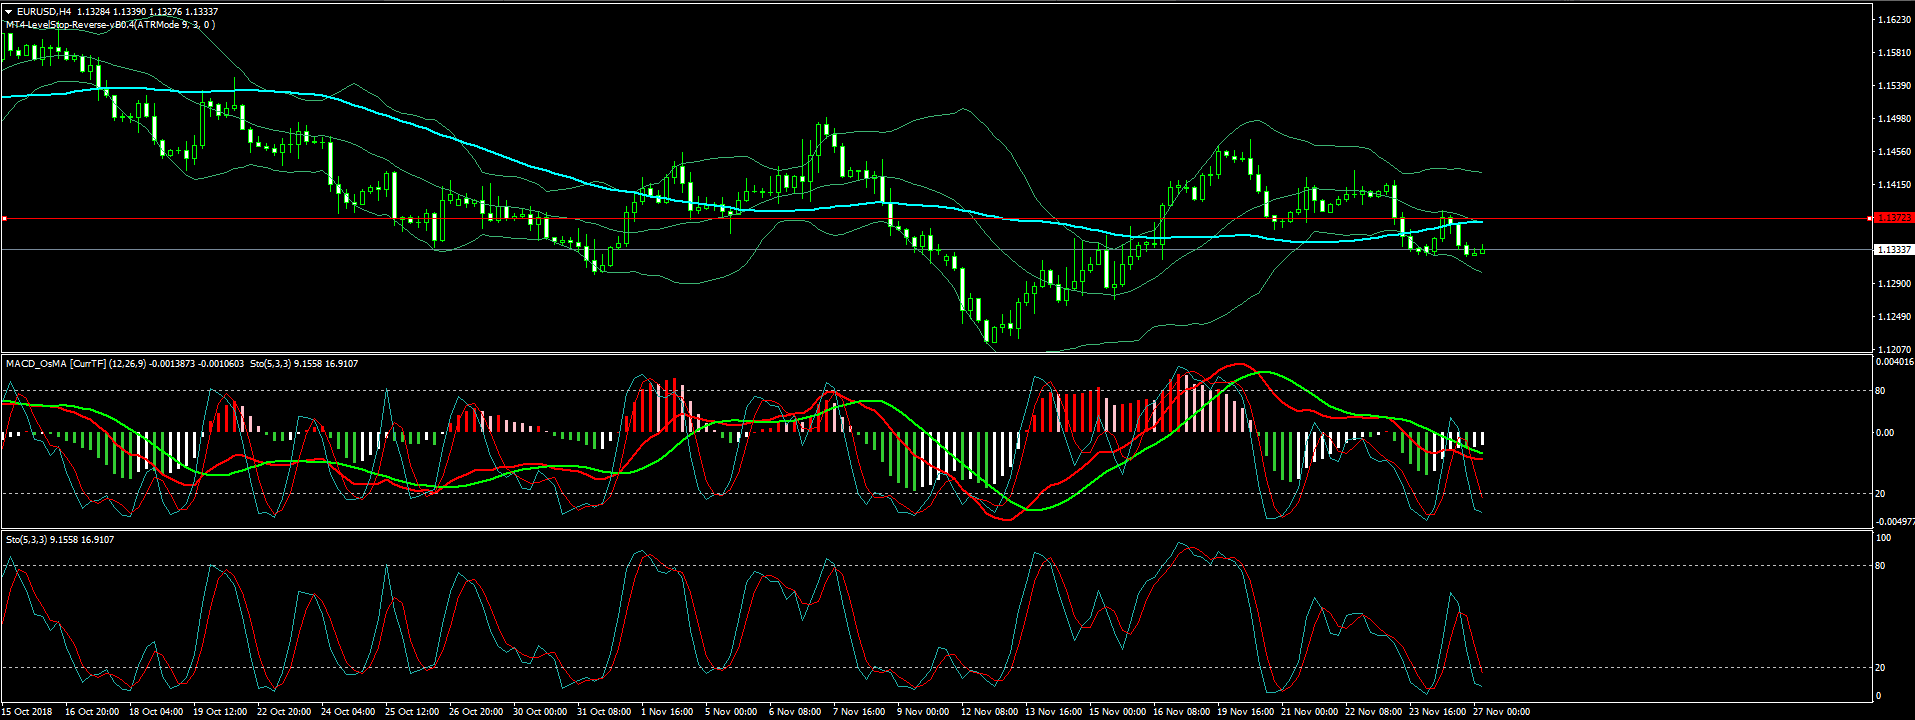Click the 21 Nov 00:00 time label
The image size is (1915, 720).
1310,712
